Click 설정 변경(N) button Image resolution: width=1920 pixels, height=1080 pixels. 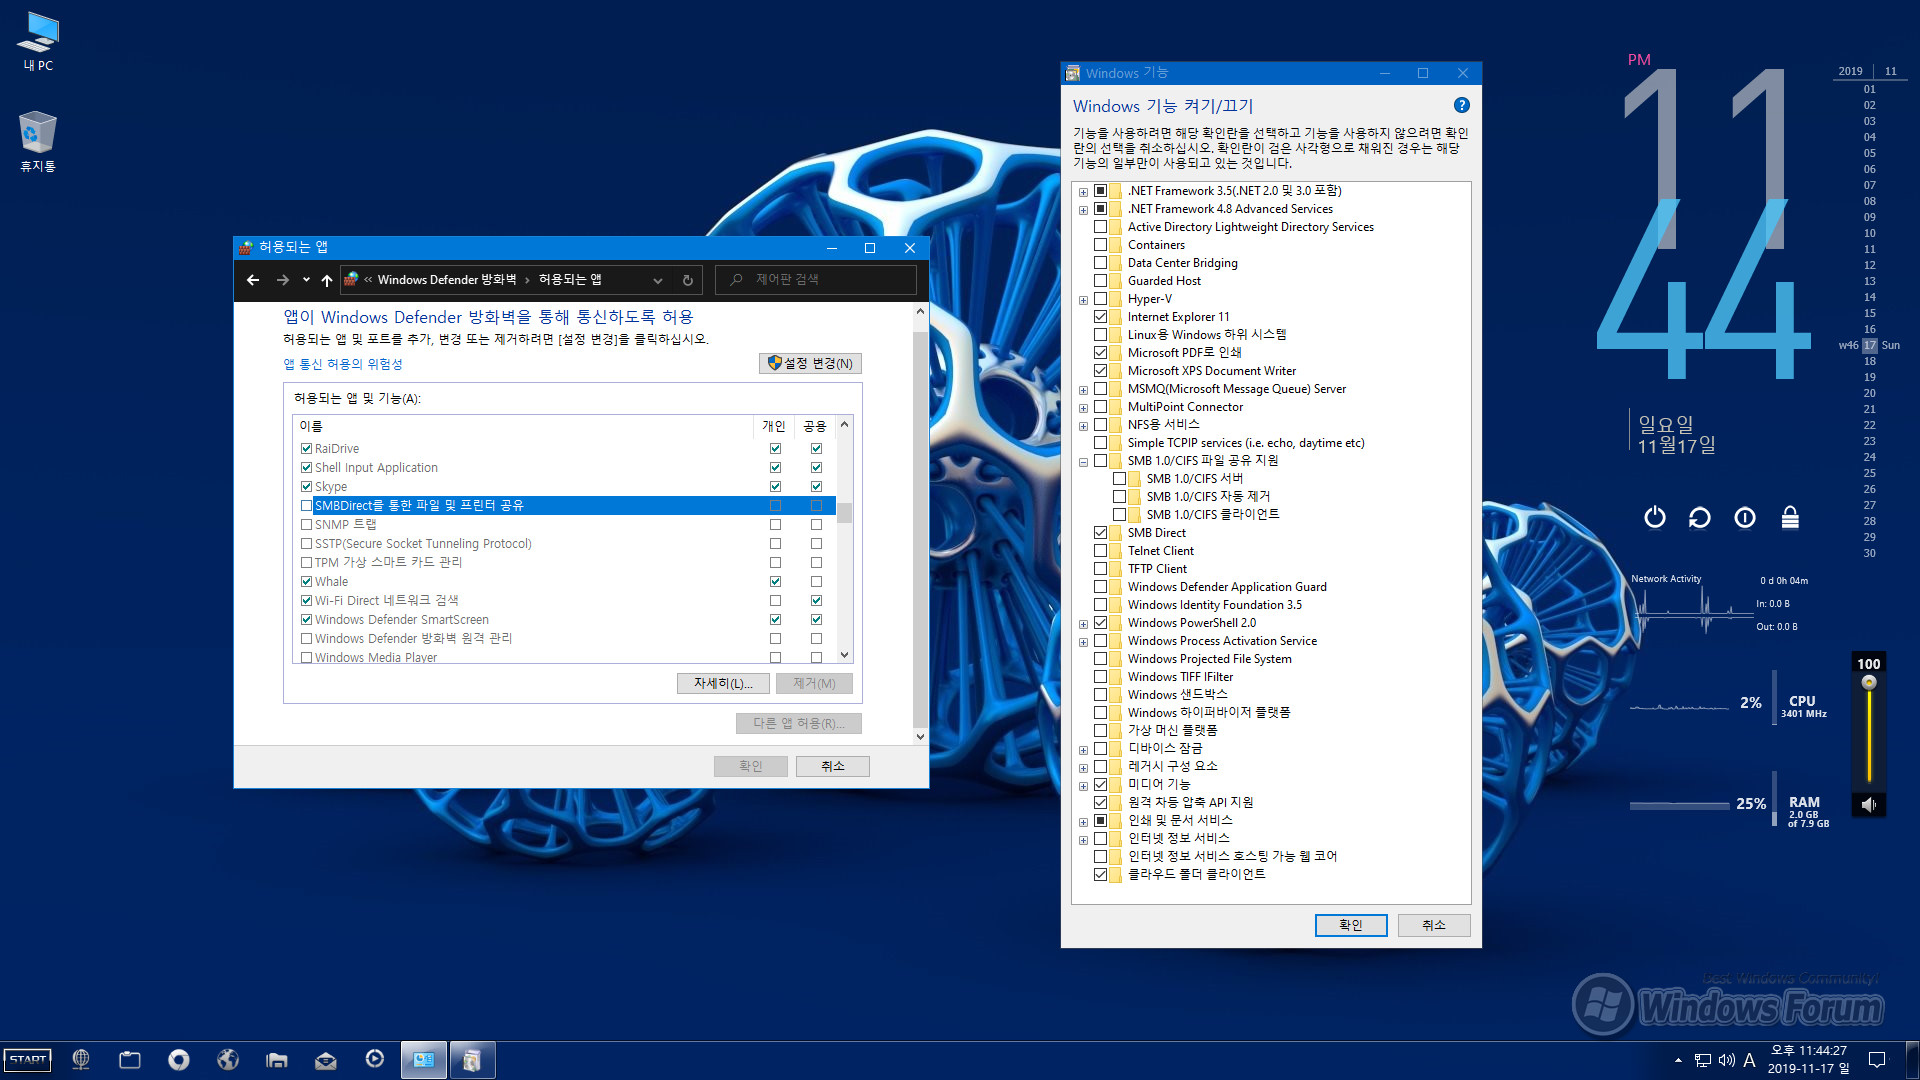pos(810,363)
